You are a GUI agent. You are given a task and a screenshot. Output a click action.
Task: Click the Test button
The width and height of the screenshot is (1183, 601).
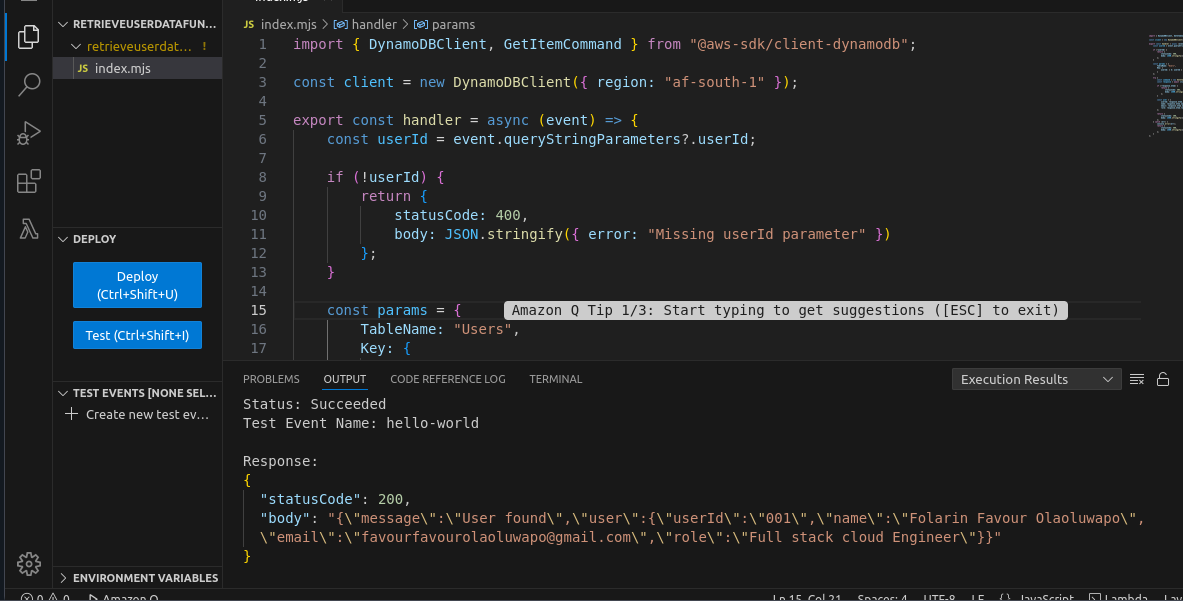137,334
